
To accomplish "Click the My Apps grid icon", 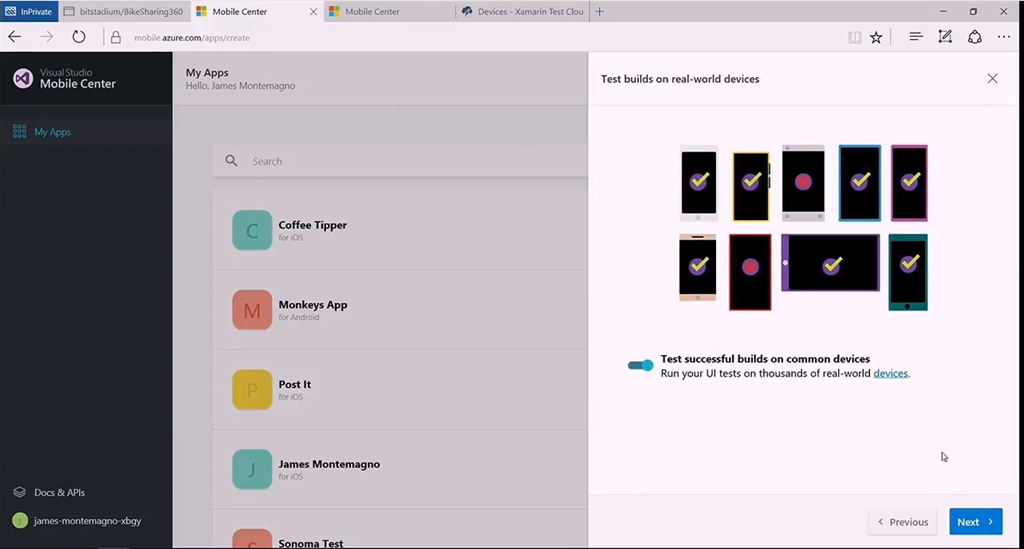I will coord(20,131).
